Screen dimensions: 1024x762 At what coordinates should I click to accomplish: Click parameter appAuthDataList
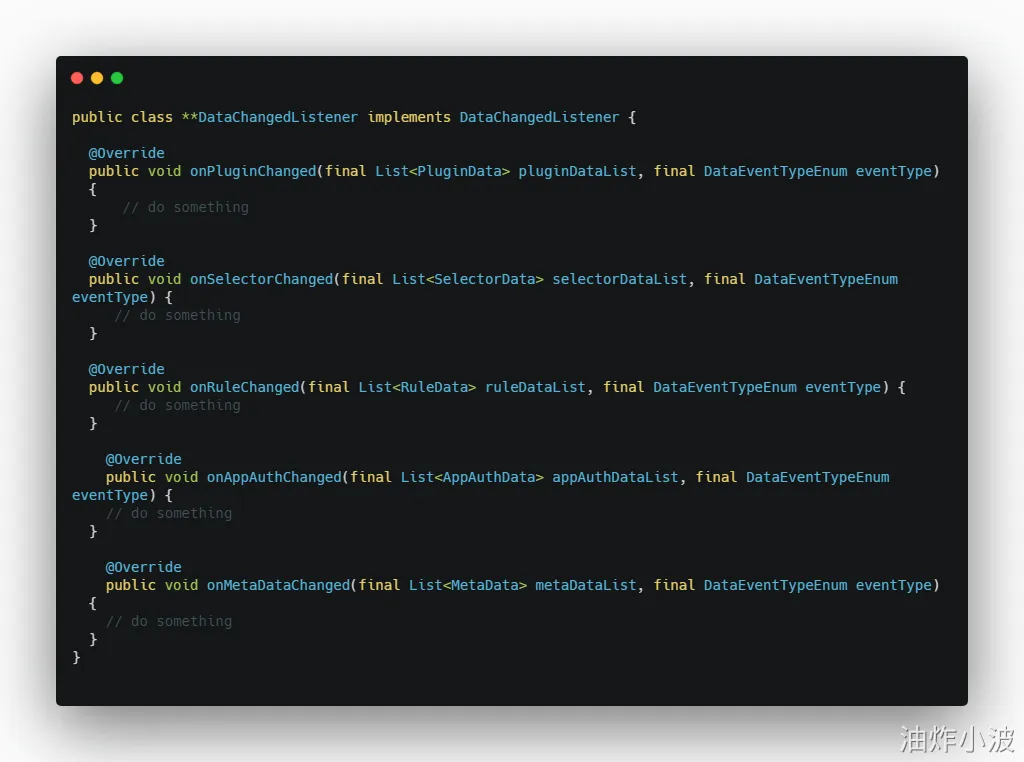point(615,477)
